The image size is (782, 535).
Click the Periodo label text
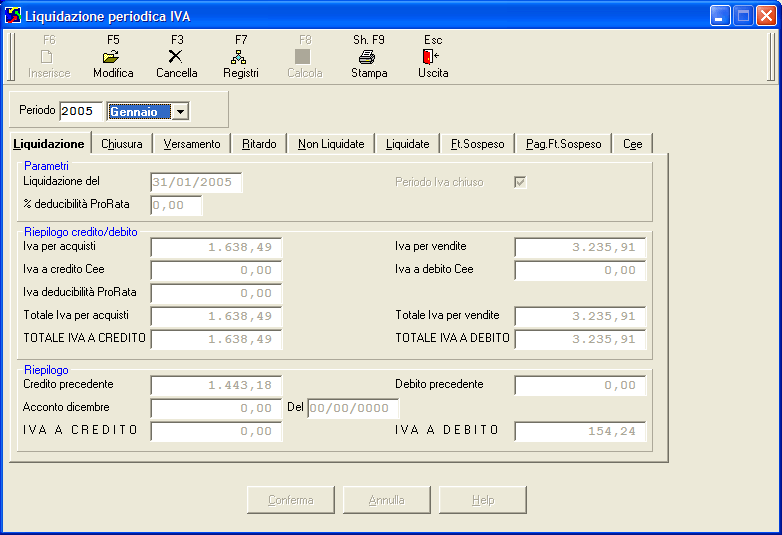(37, 110)
